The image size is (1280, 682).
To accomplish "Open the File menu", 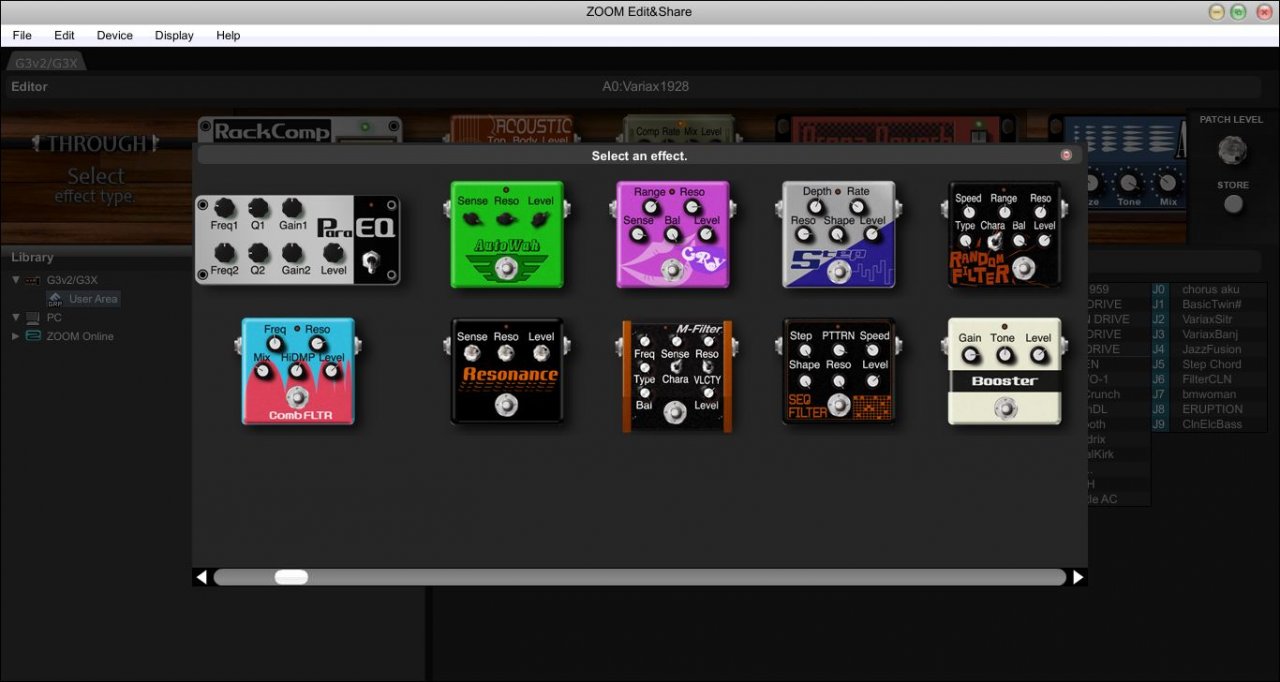I will (22, 35).
